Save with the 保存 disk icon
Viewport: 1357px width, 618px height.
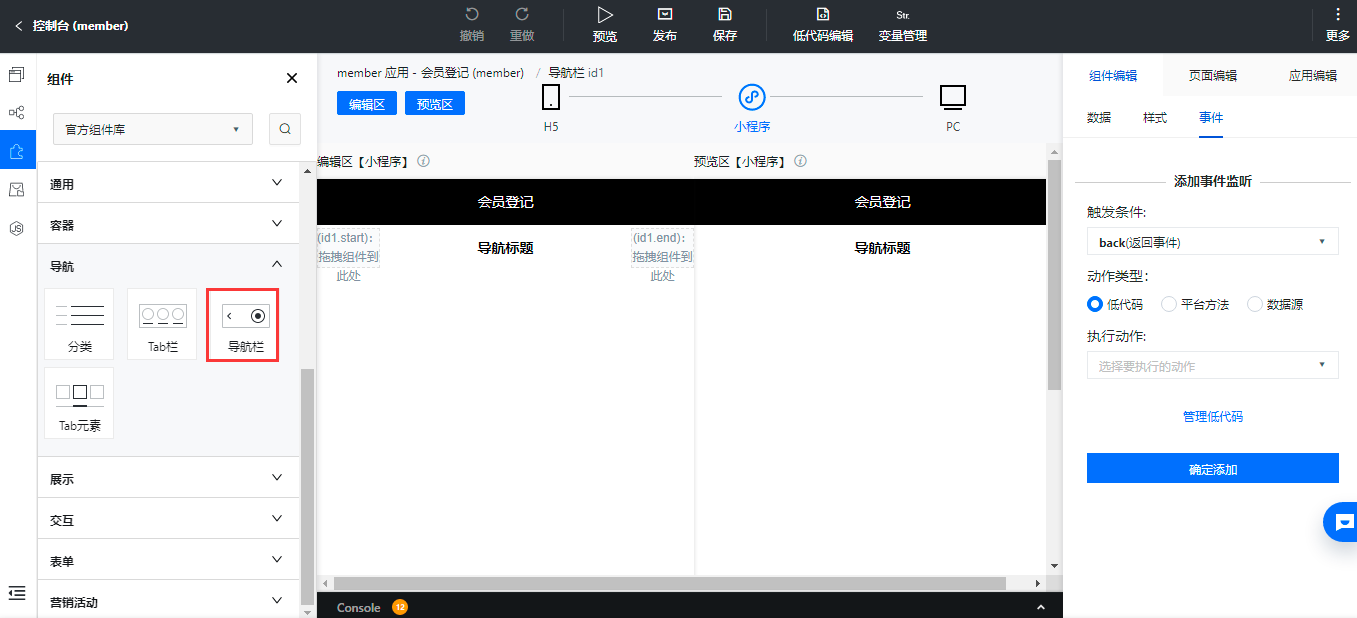coord(725,15)
